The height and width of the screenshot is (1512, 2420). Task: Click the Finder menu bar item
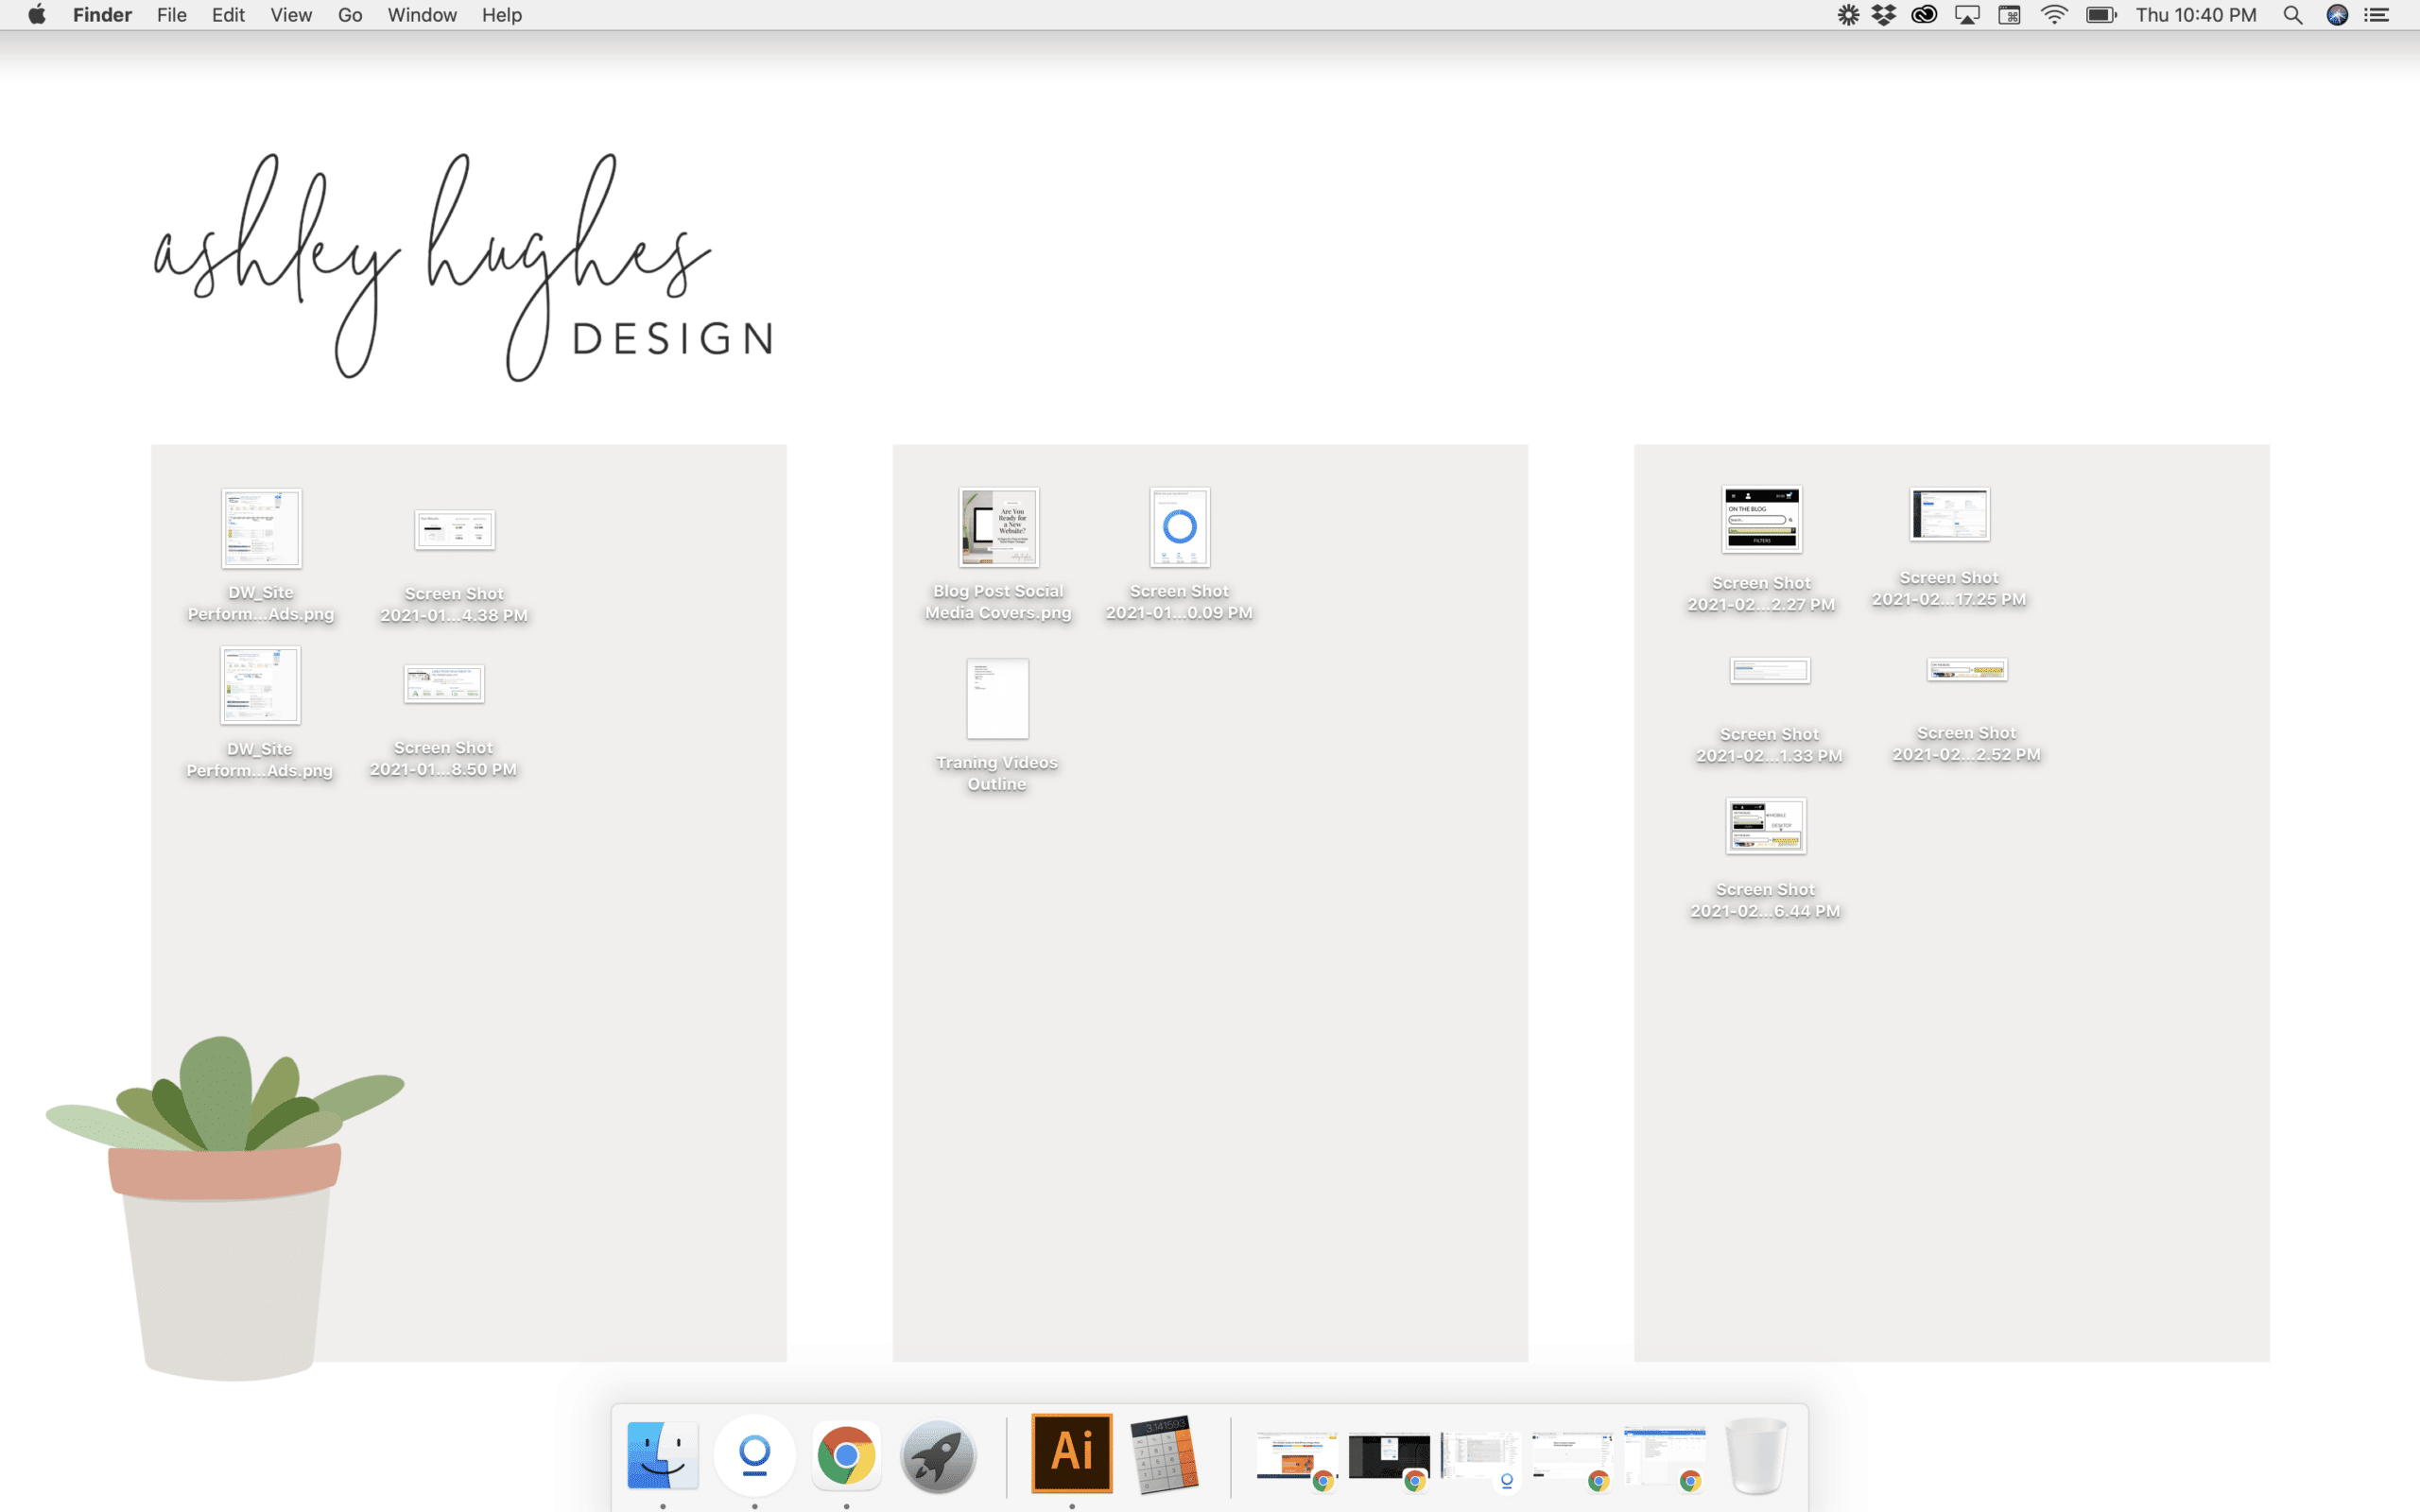[x=101, y=16]
